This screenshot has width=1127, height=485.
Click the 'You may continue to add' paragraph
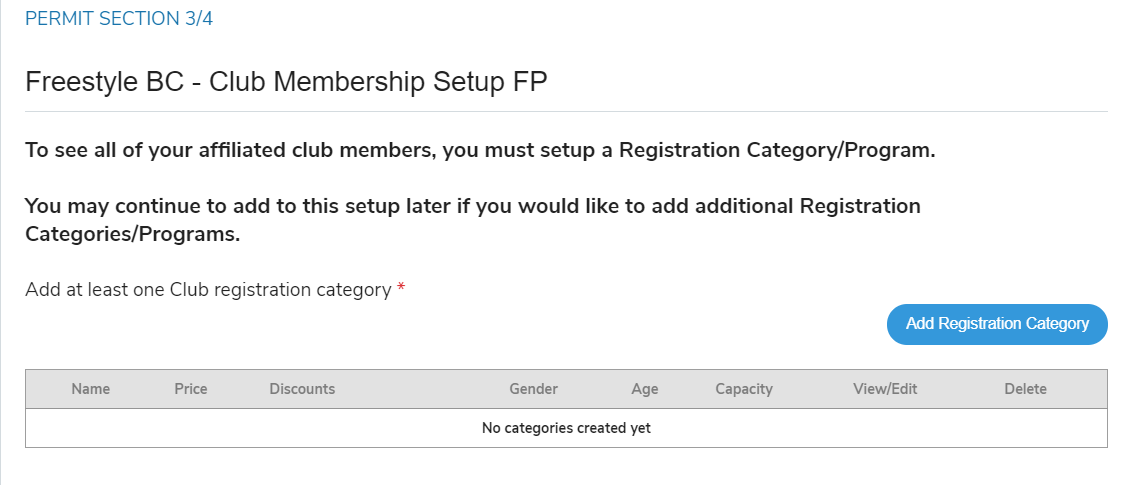pos(472,206)
